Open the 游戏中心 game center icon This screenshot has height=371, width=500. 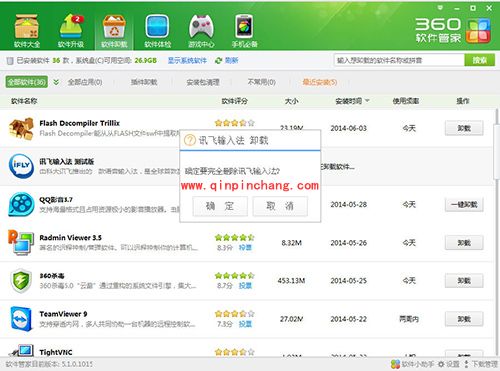coord(201,31)
